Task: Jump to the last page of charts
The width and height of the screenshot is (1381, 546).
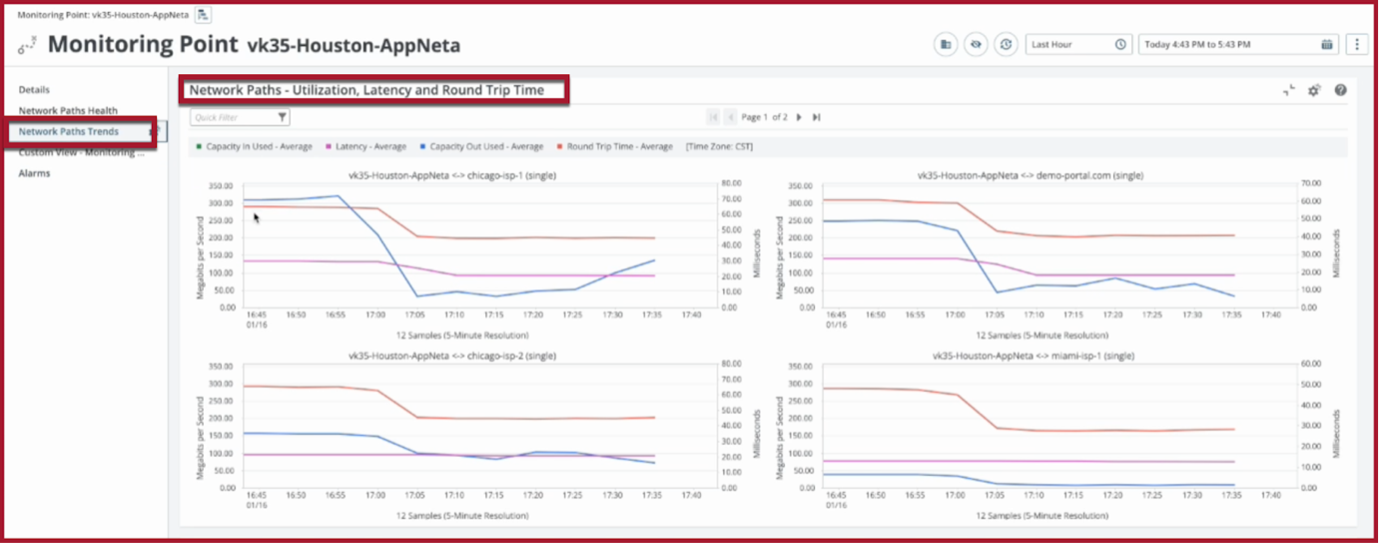Action: [x=817, y=117]
